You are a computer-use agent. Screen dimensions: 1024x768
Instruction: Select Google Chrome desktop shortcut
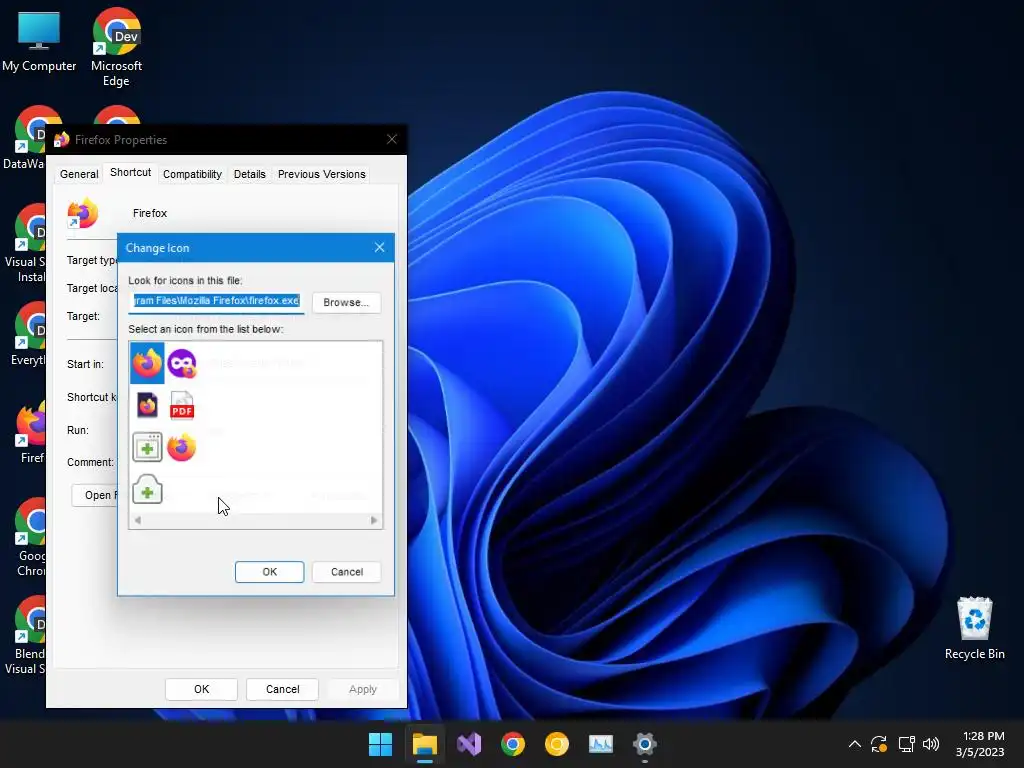pyautogui.click(x=31, y=537)
